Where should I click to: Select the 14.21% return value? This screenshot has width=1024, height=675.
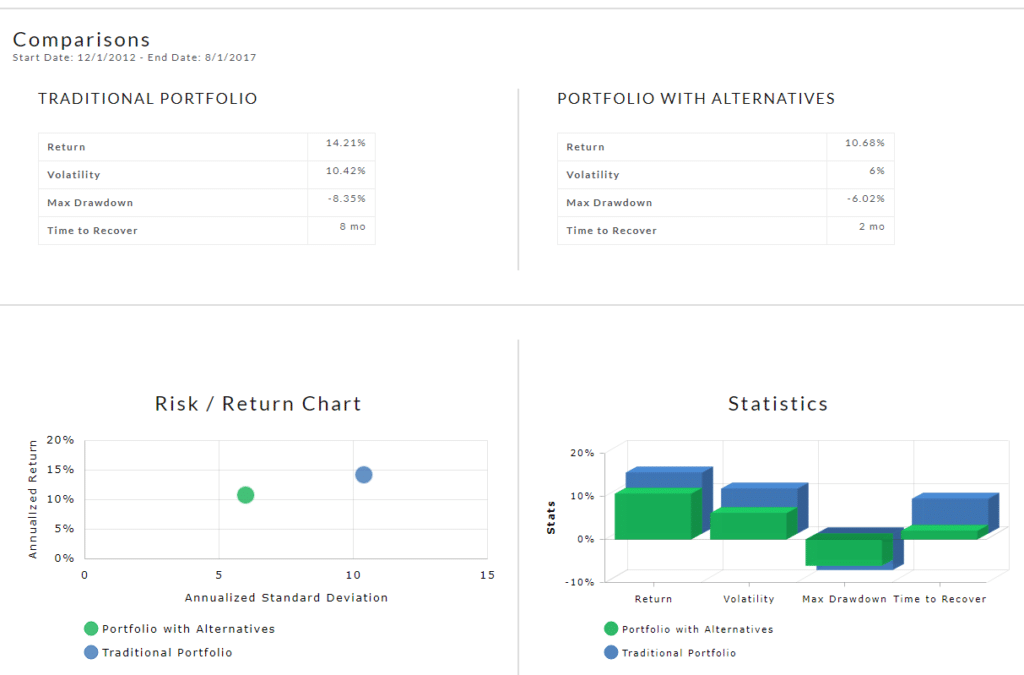345,143
